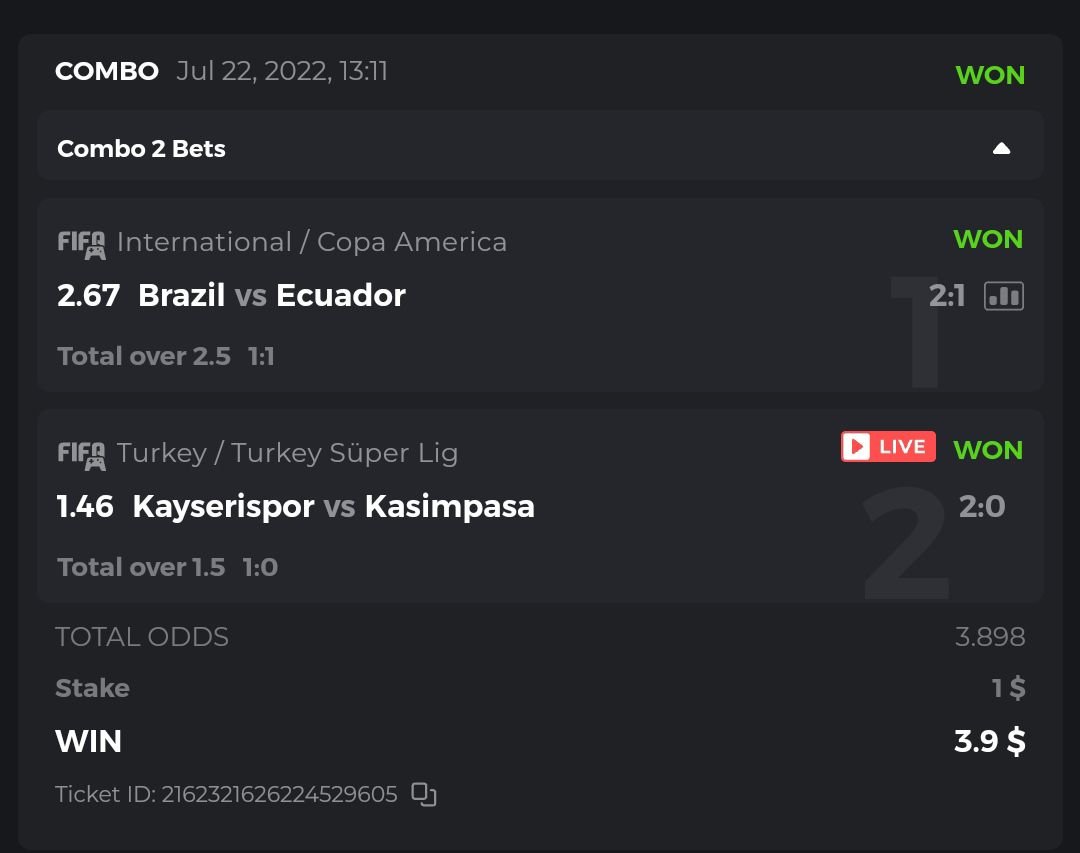
Task: Select Turkey / Turkey Süper Lig label
Action: (x=287, y=453)
